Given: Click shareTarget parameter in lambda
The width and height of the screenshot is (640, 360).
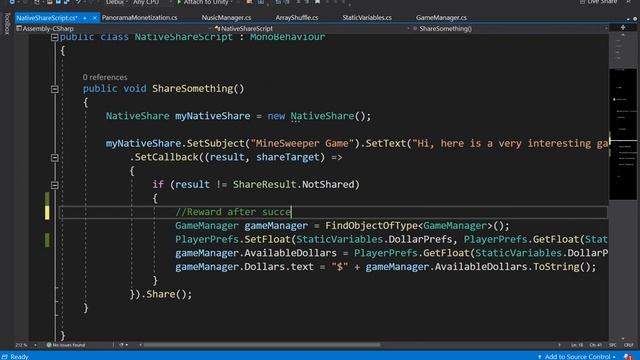Looking at the screenshot, I should [288, 157].
